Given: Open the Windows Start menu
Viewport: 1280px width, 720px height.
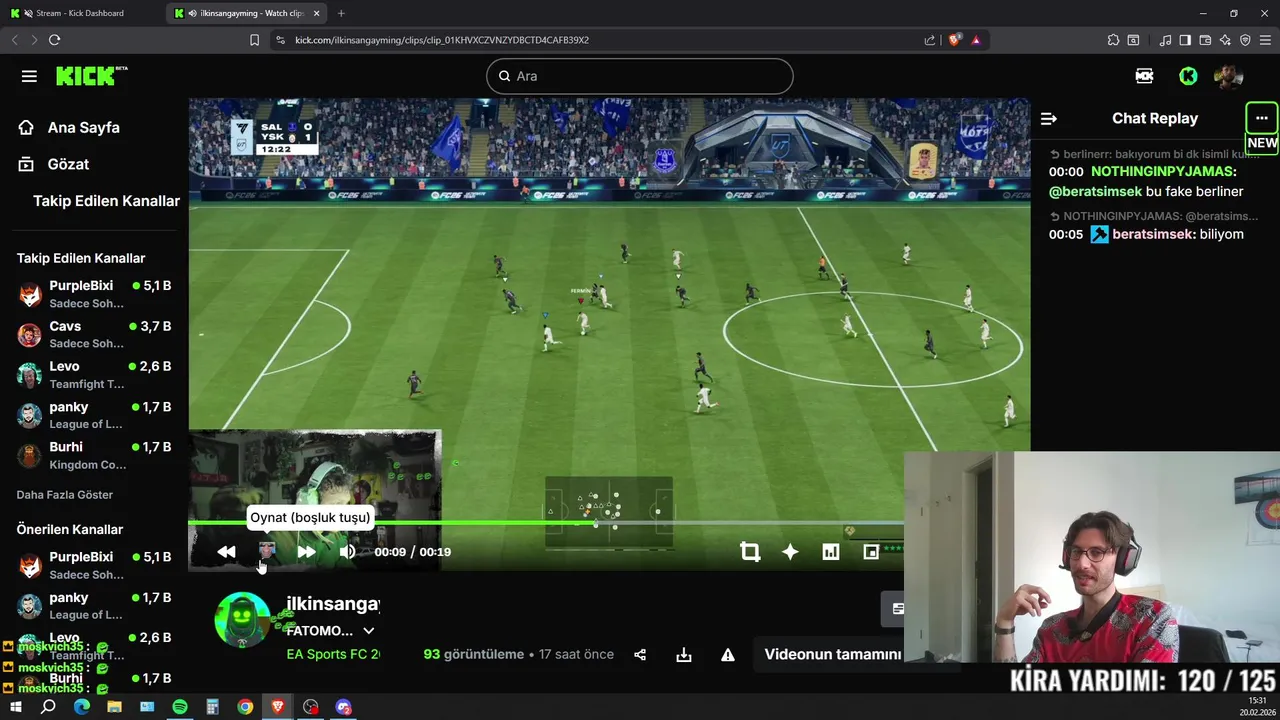Looking at the screenshot, I should tap(15, 707).
